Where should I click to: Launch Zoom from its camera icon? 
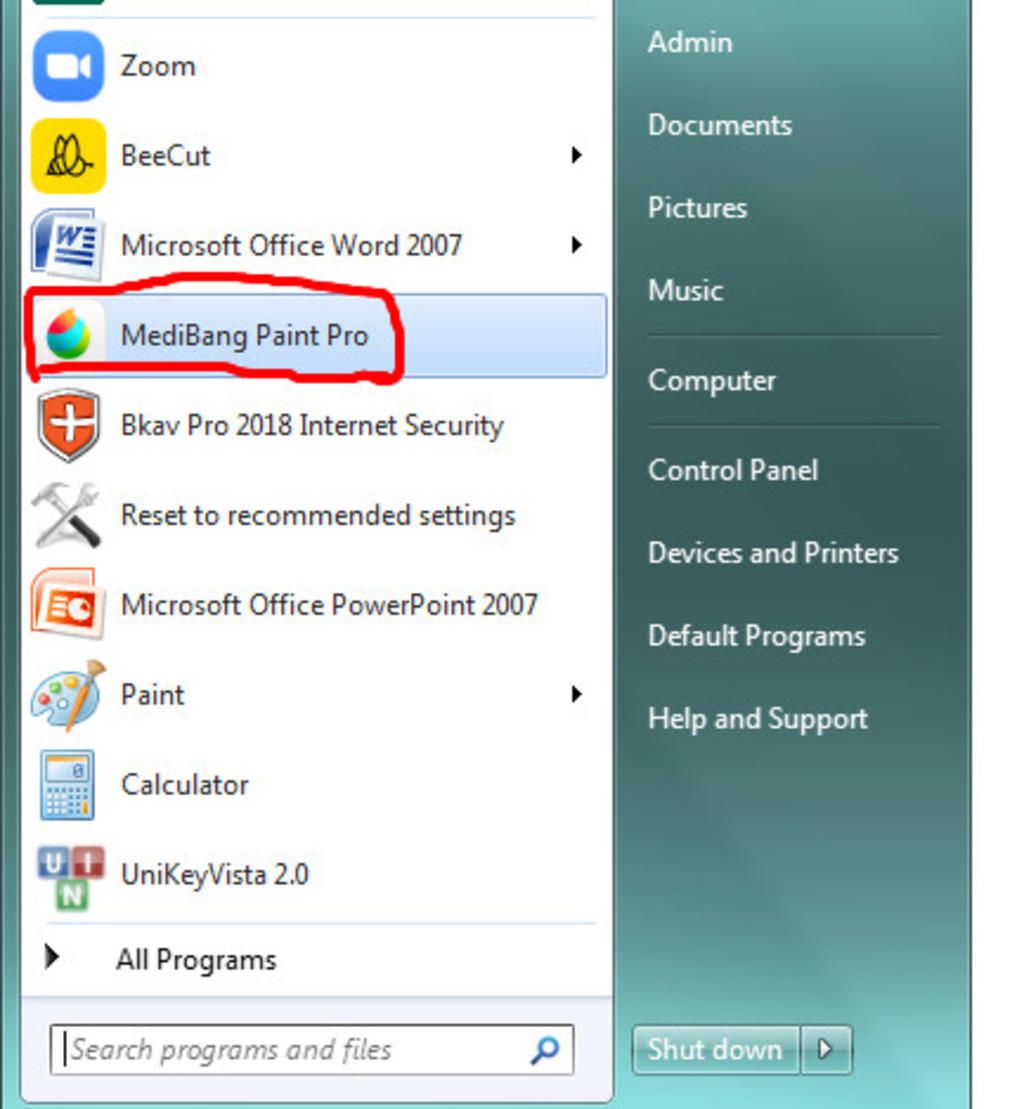pos(68,66)
